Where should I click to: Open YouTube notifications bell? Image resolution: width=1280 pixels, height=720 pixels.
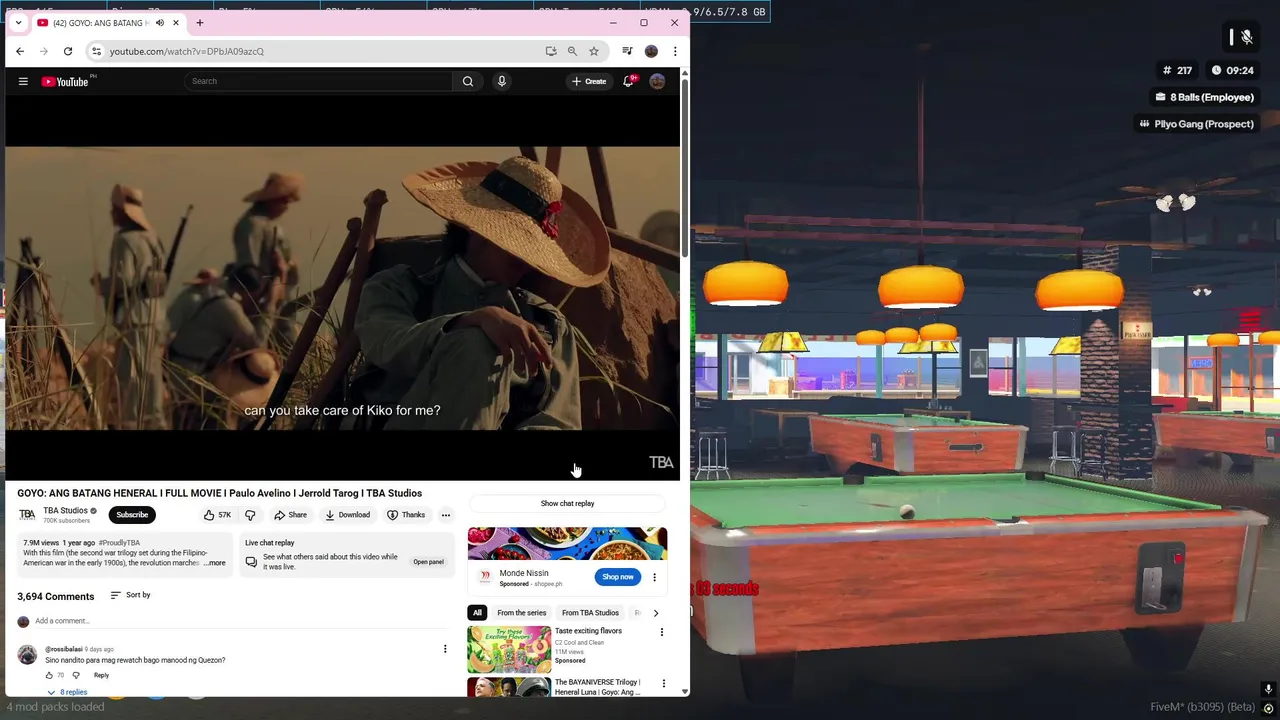tap(628, 81)
